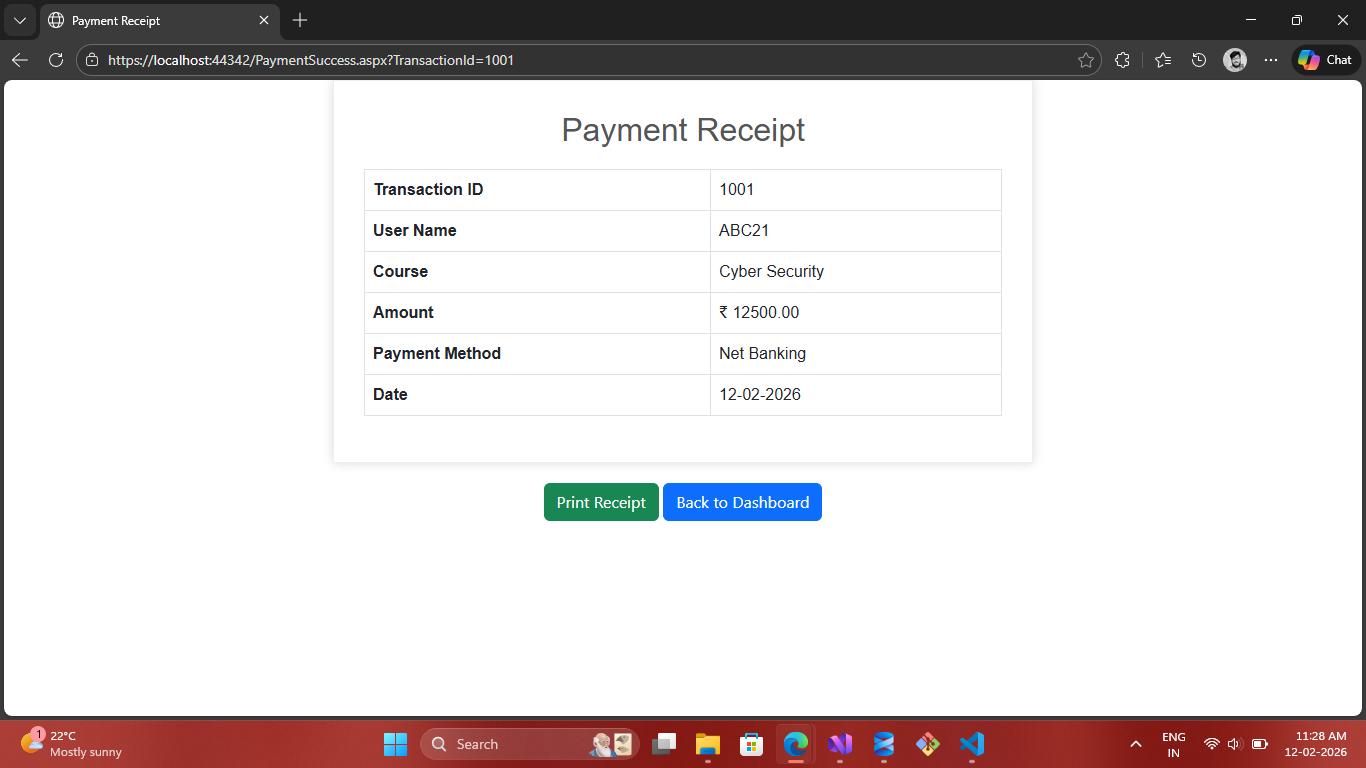View site information lock icon
Screen dimensions: 1366x768
[x=92, y=60]
